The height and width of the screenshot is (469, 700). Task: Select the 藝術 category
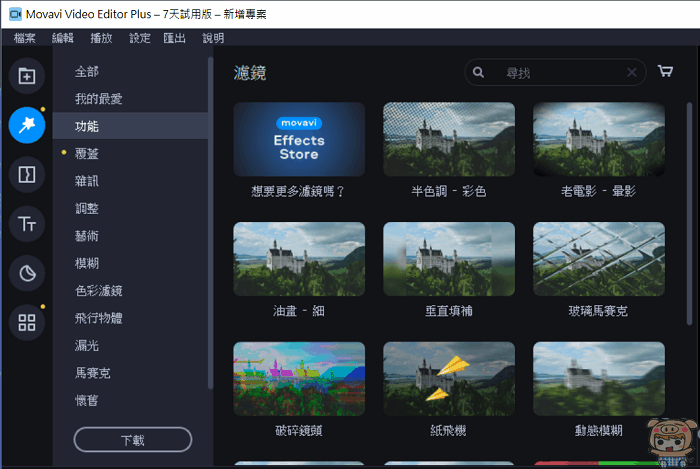(130, 236)
